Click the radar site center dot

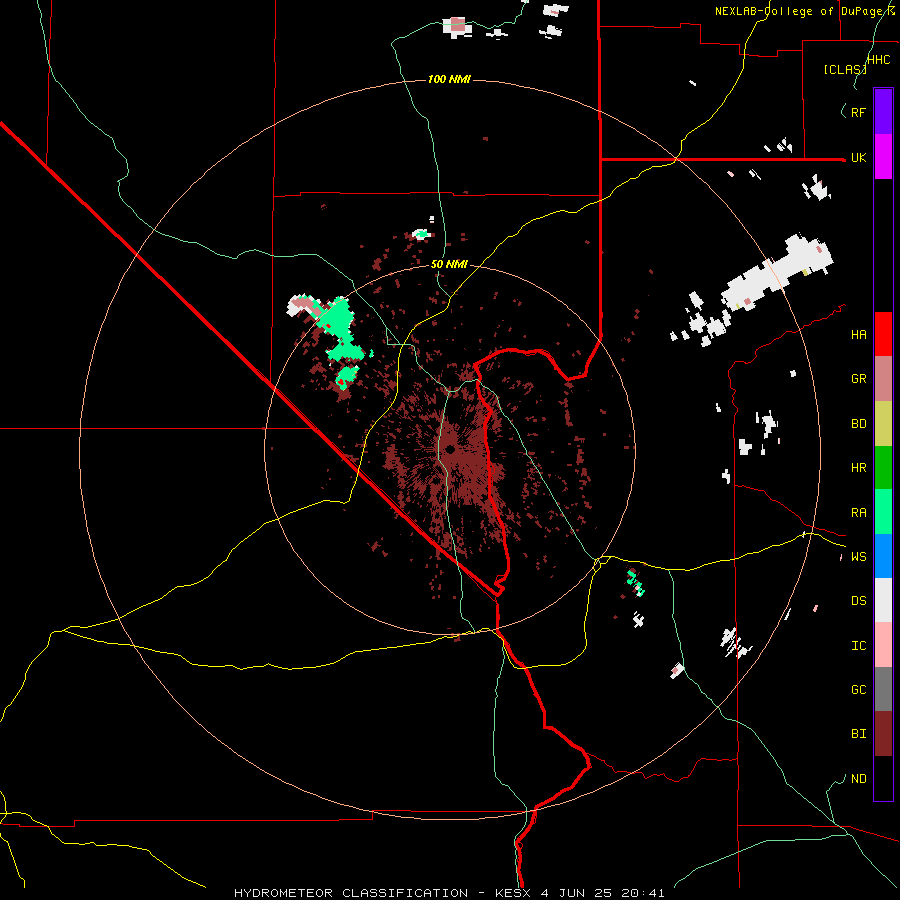[x=450, y=449]
